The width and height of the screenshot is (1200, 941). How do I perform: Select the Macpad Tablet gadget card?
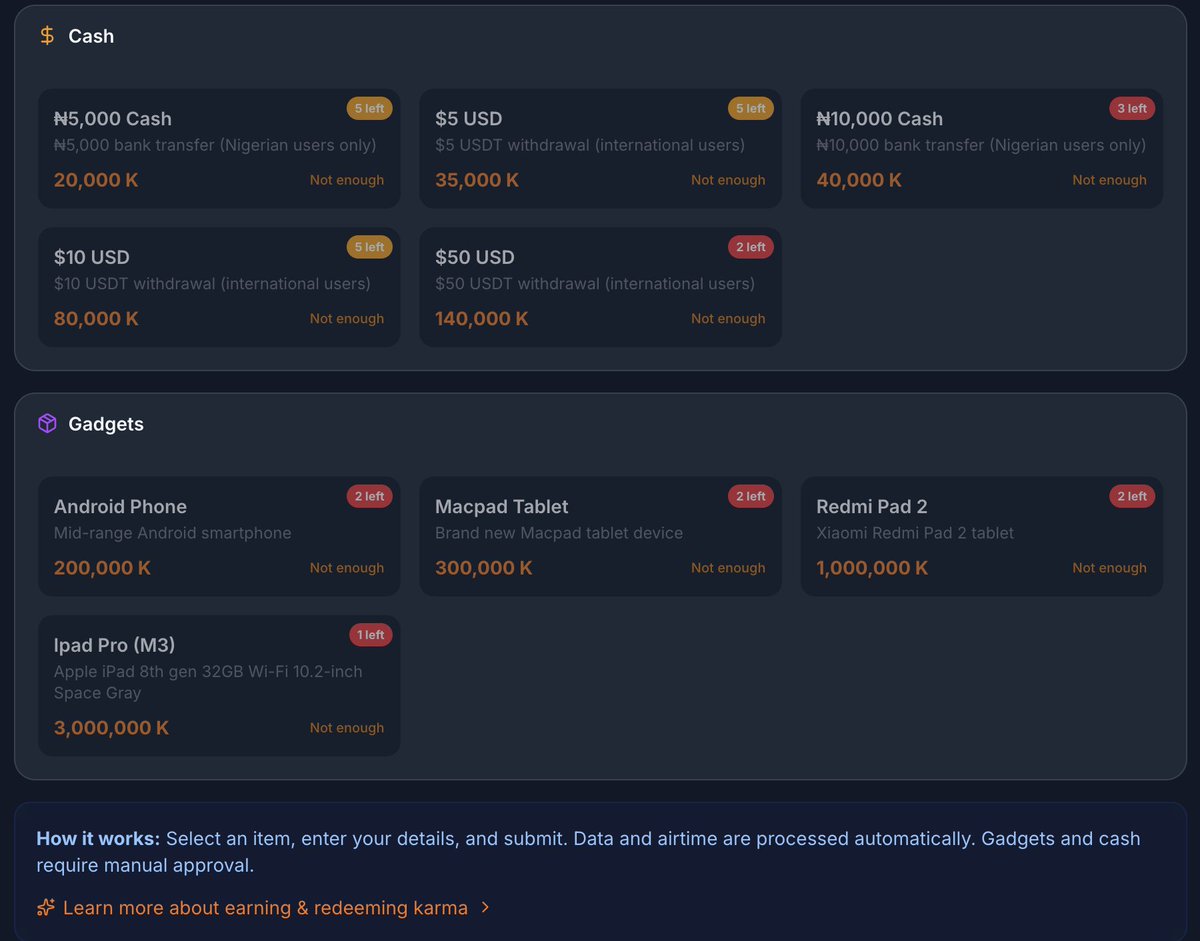coord(600,537)
